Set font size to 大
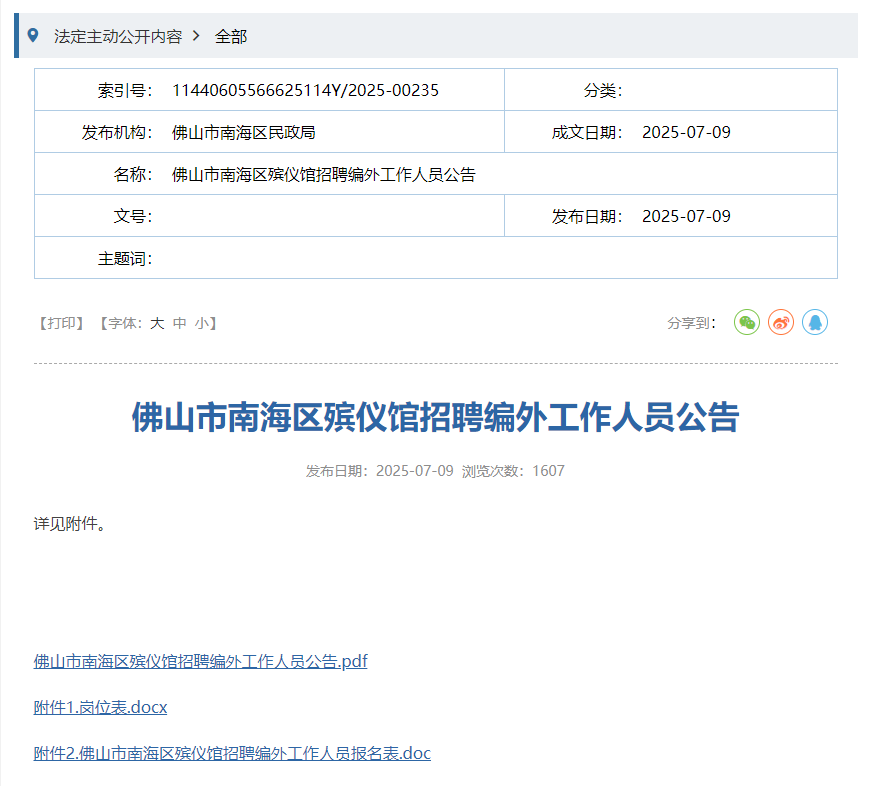 (157, 323)
